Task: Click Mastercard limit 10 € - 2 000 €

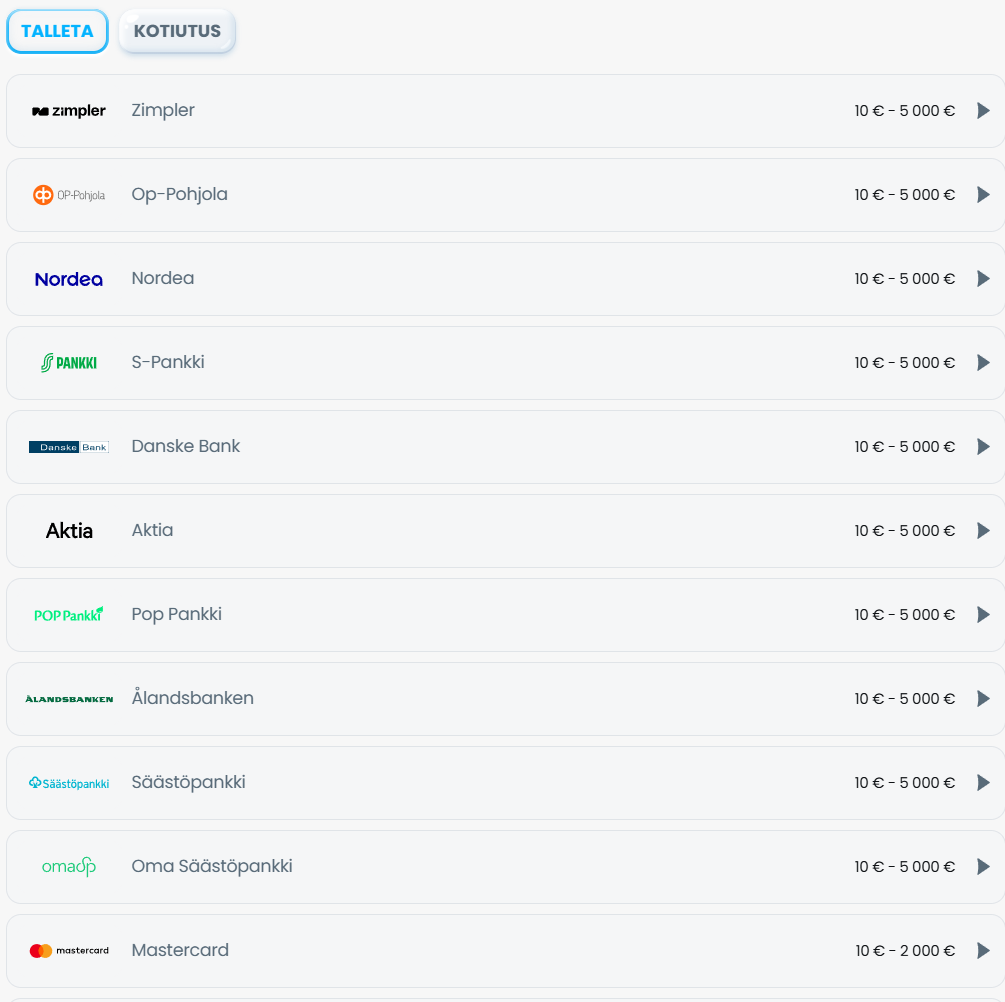Action: (x=905, y=951)
